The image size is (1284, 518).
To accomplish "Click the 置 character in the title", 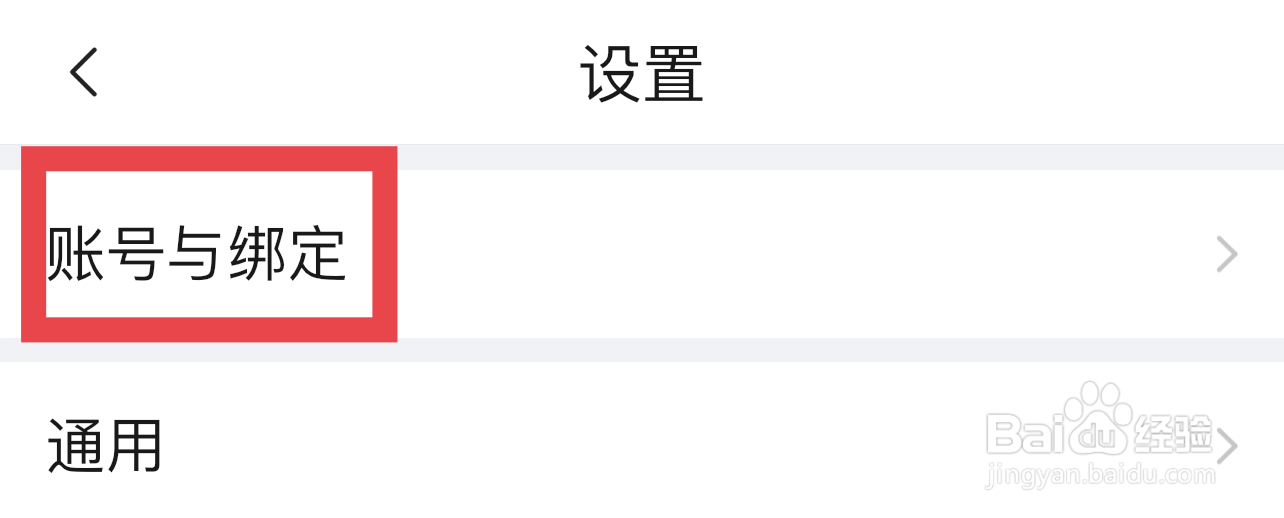I will [672, 73].
